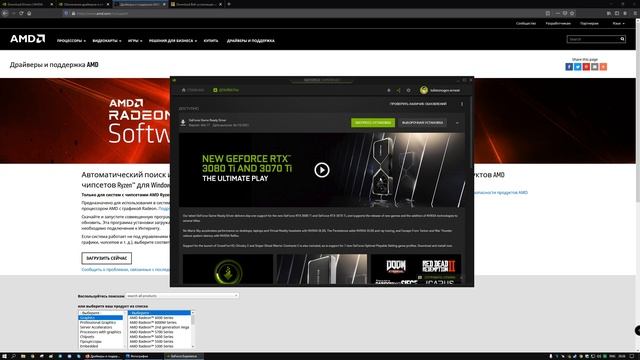Image resolution: width=640 pixels, height=360 pixels.
Task: Select Server Accelerators in the category list
Action: [x=100, y=327]
